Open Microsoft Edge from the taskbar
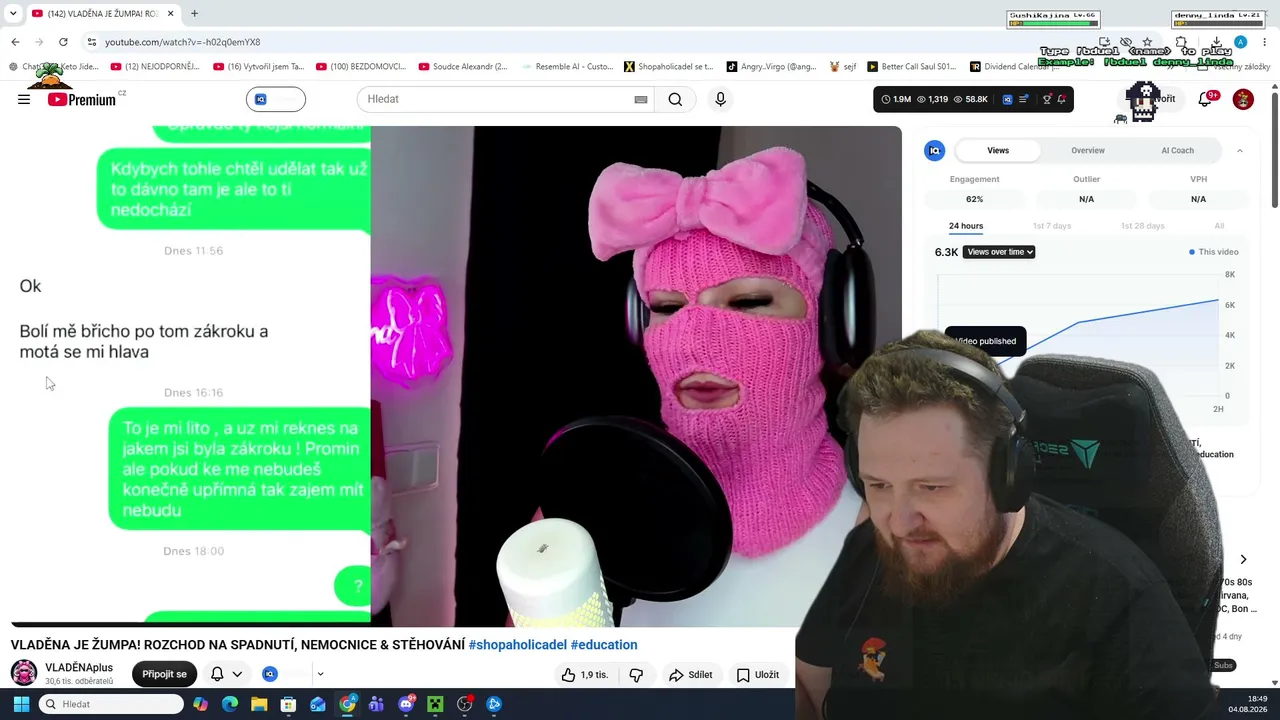 (230, 704)
